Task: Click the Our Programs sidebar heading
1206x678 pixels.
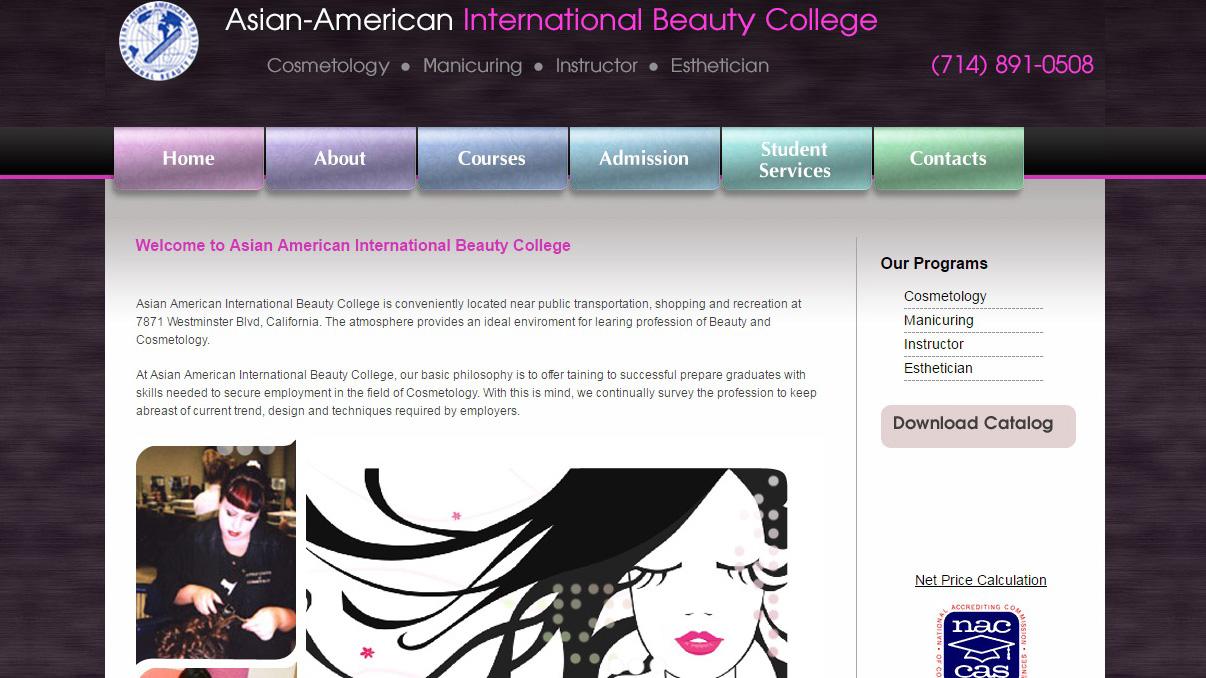Action: click(934, 263)
